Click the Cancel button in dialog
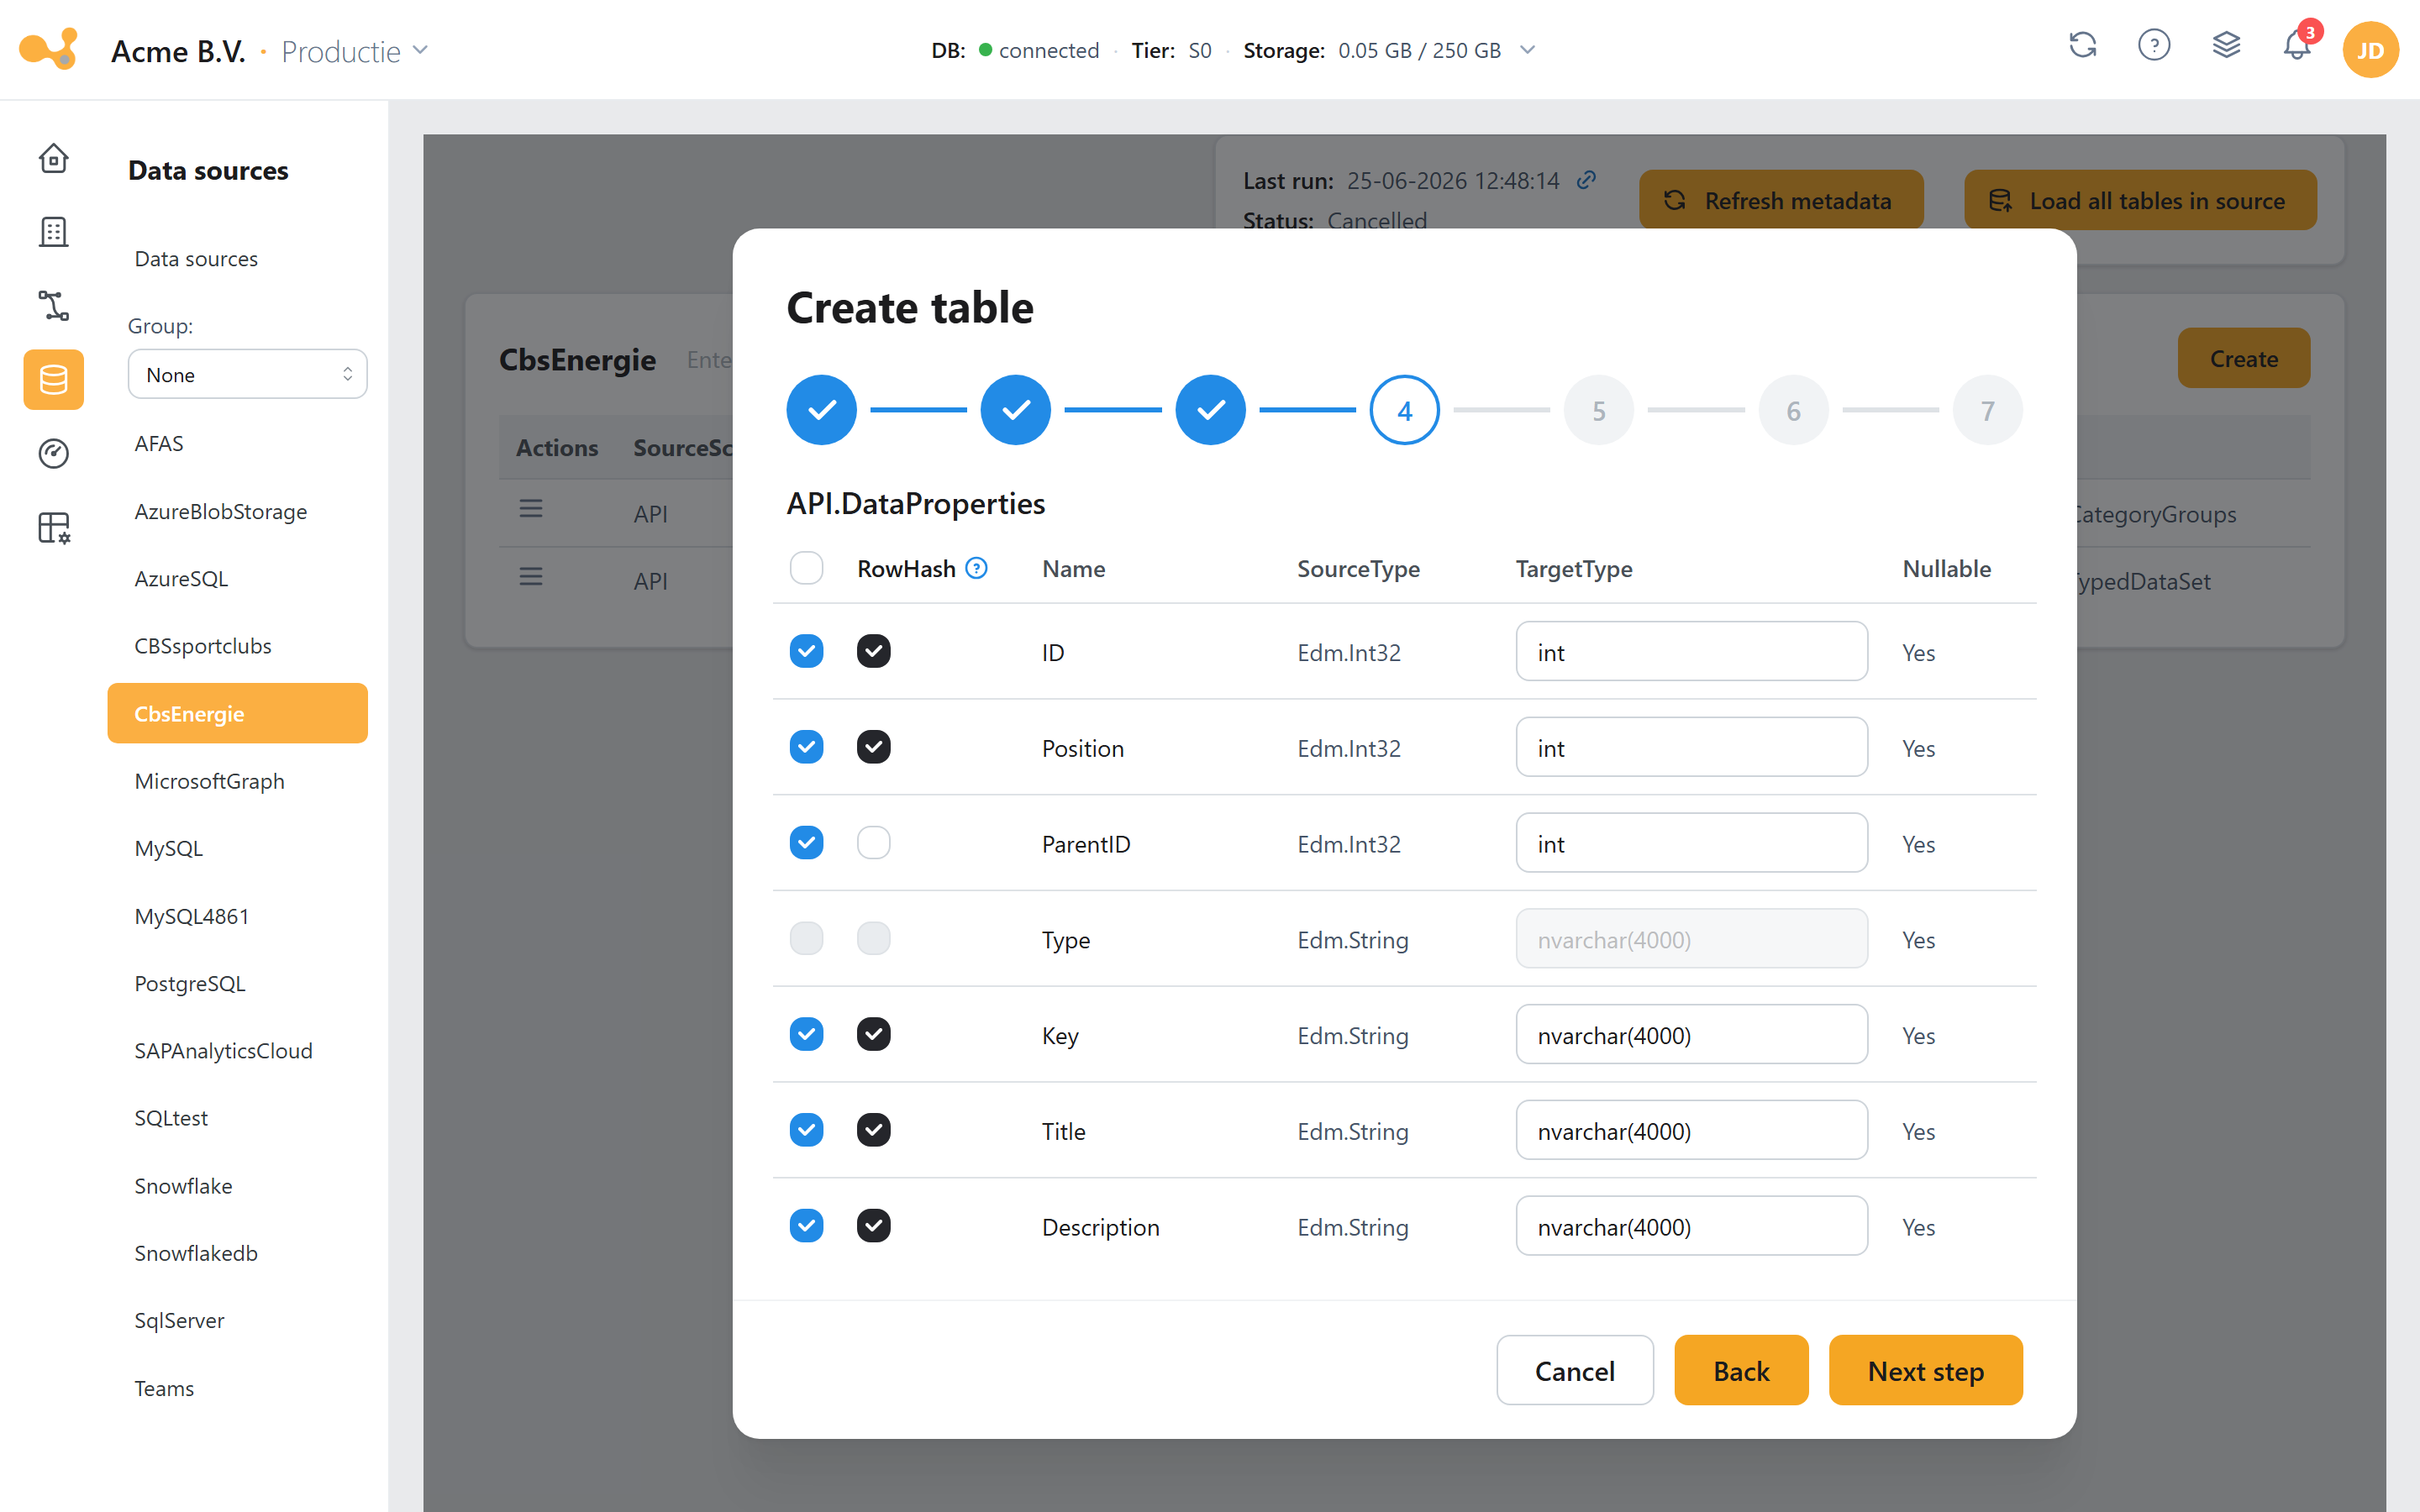This screenshot has width=2420, height=1512. tap(1574, 1370)
